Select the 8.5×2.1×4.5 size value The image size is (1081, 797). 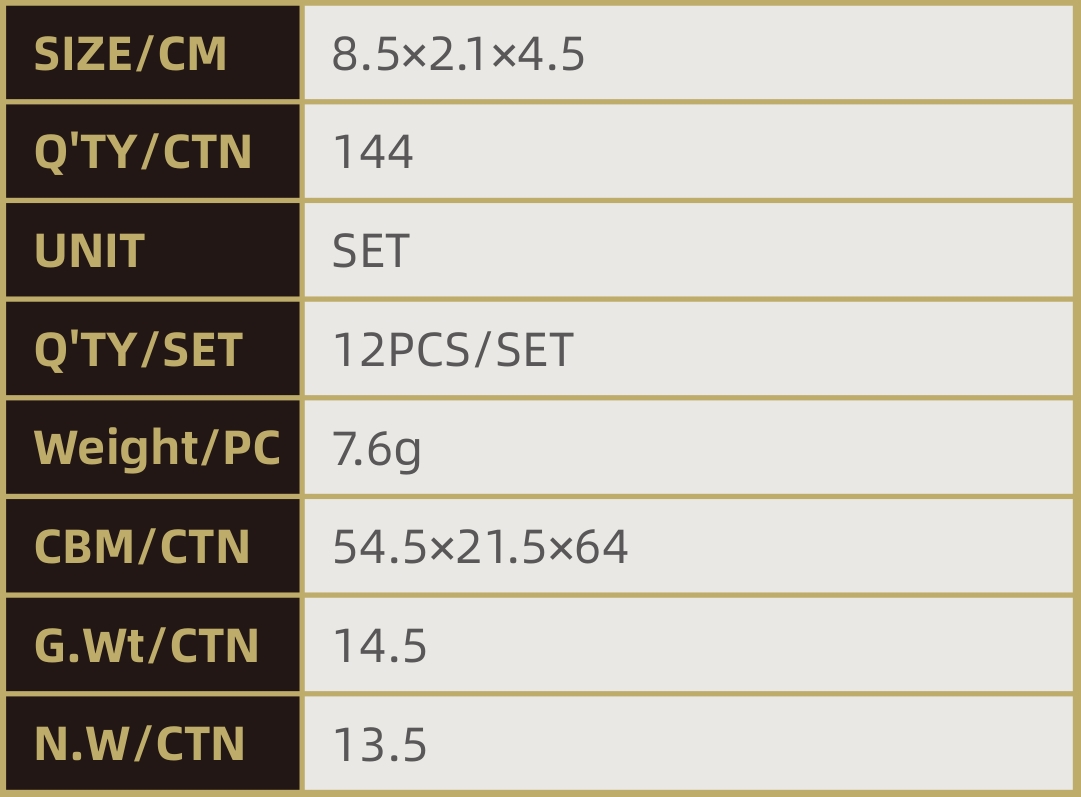pyautogui.click(x=458, y=54)
